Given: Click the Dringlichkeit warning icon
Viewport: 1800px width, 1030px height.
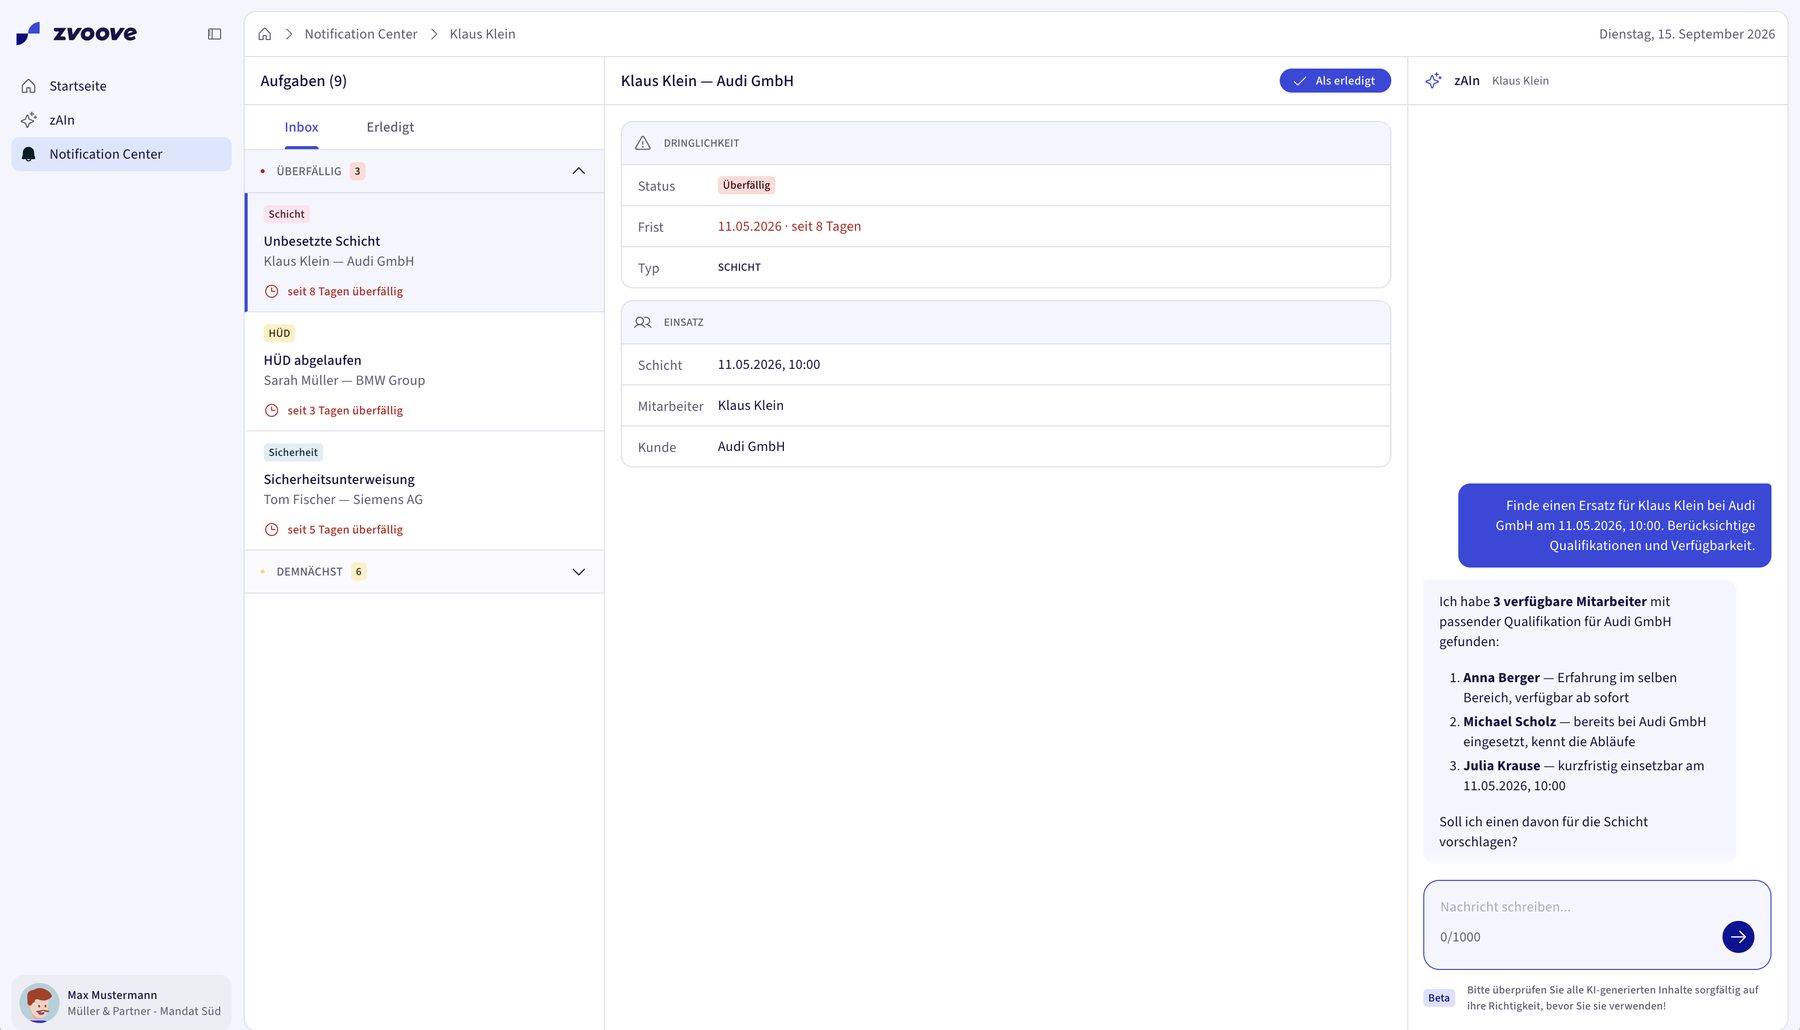Looking at the screenshot, I should click(x=643, y=143).
